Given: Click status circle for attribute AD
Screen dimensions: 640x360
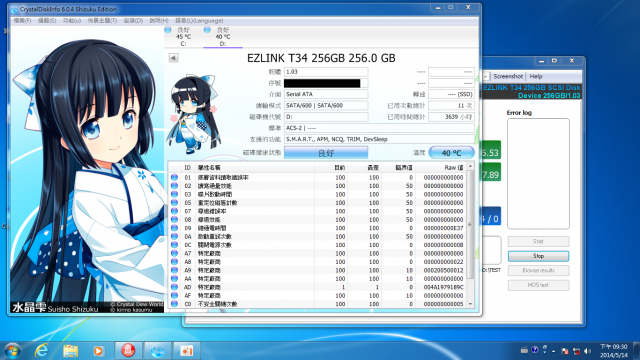Looking at the screenshot, I should (174, 287).
